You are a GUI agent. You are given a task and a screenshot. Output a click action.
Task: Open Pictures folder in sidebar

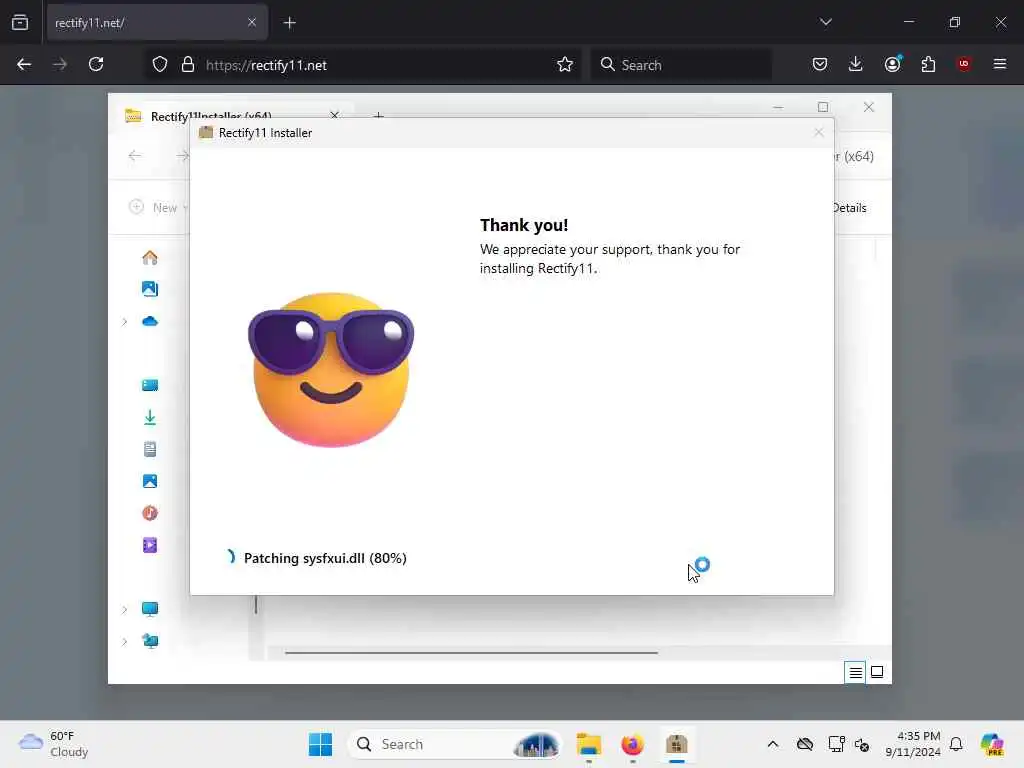coord(150,481)
